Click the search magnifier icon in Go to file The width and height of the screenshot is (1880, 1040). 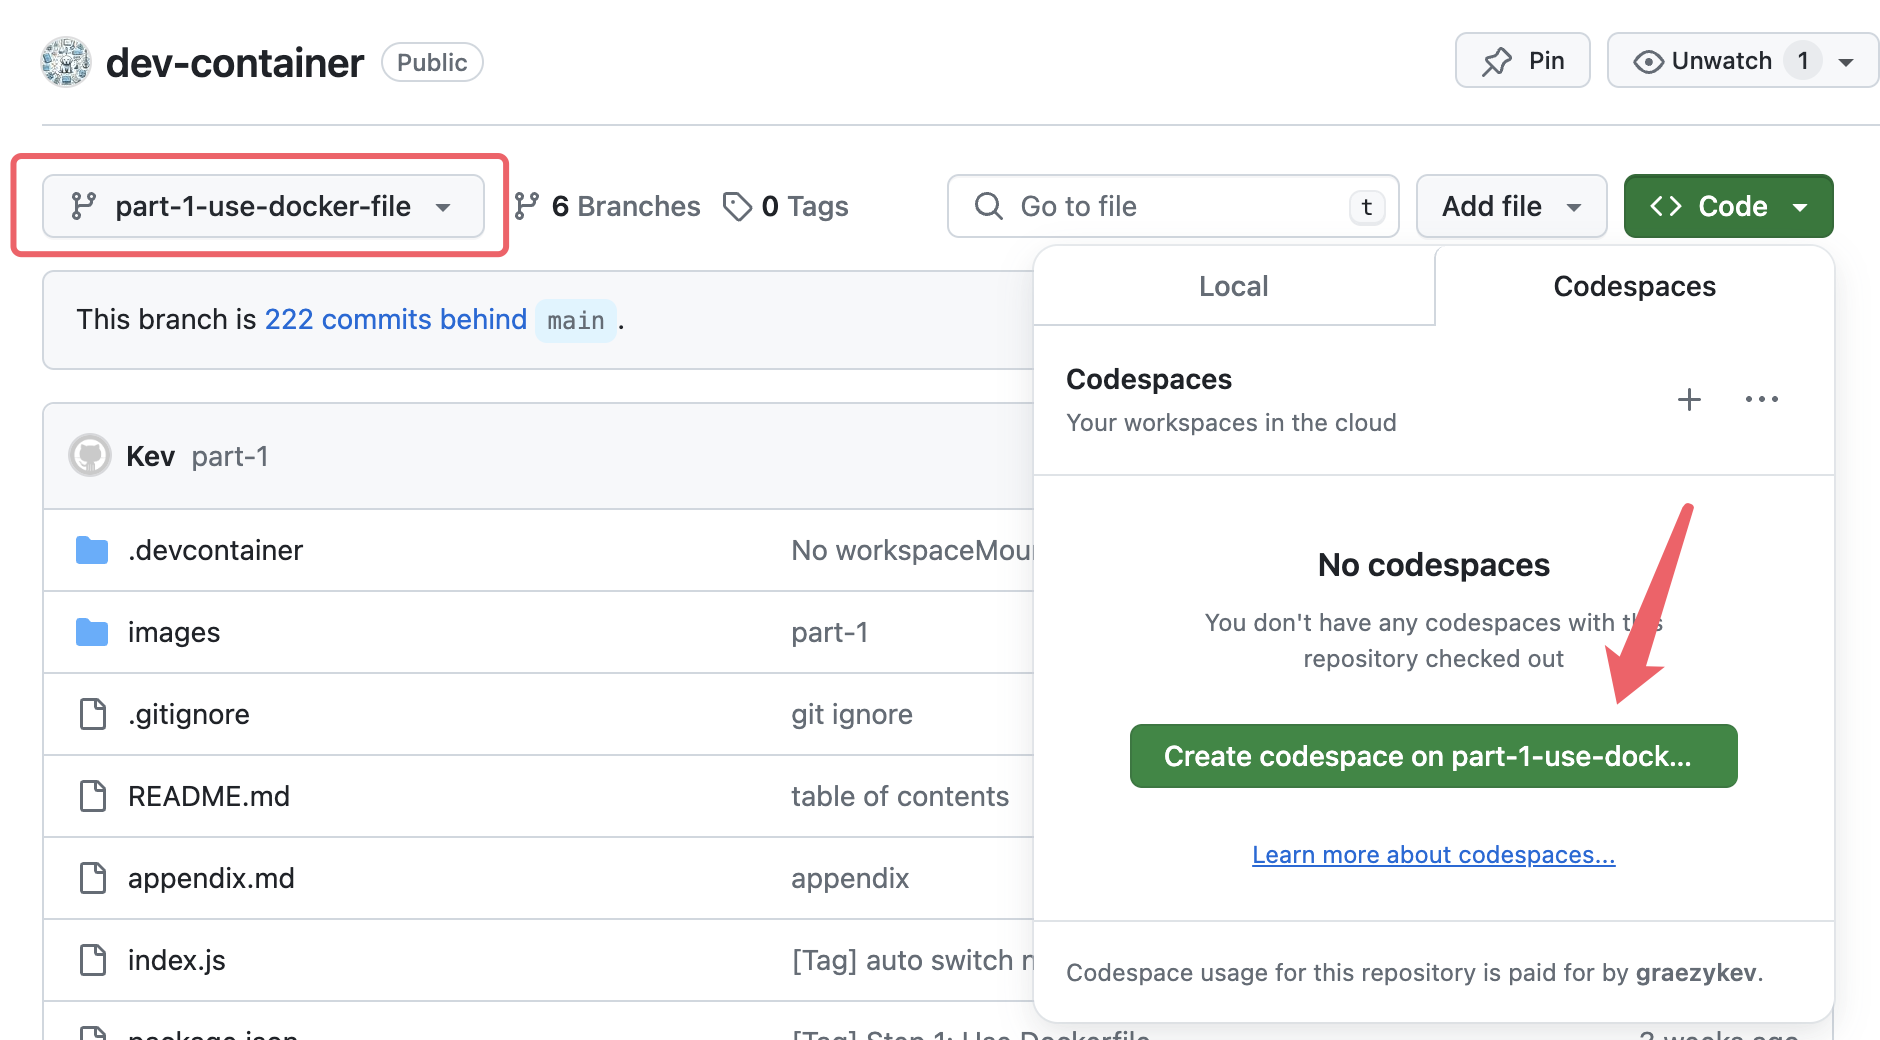[x=988, y=206]
